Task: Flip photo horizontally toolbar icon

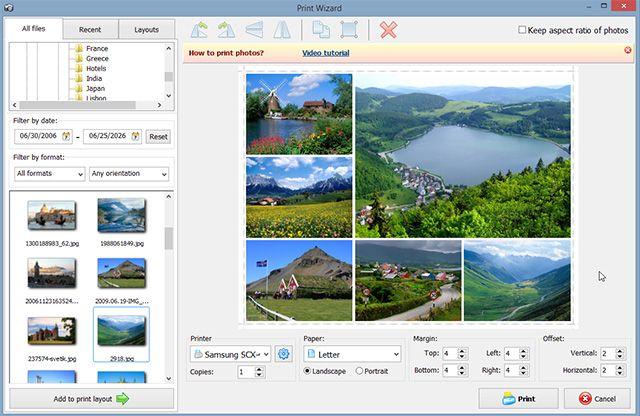Action: click(x=282, y=30)
